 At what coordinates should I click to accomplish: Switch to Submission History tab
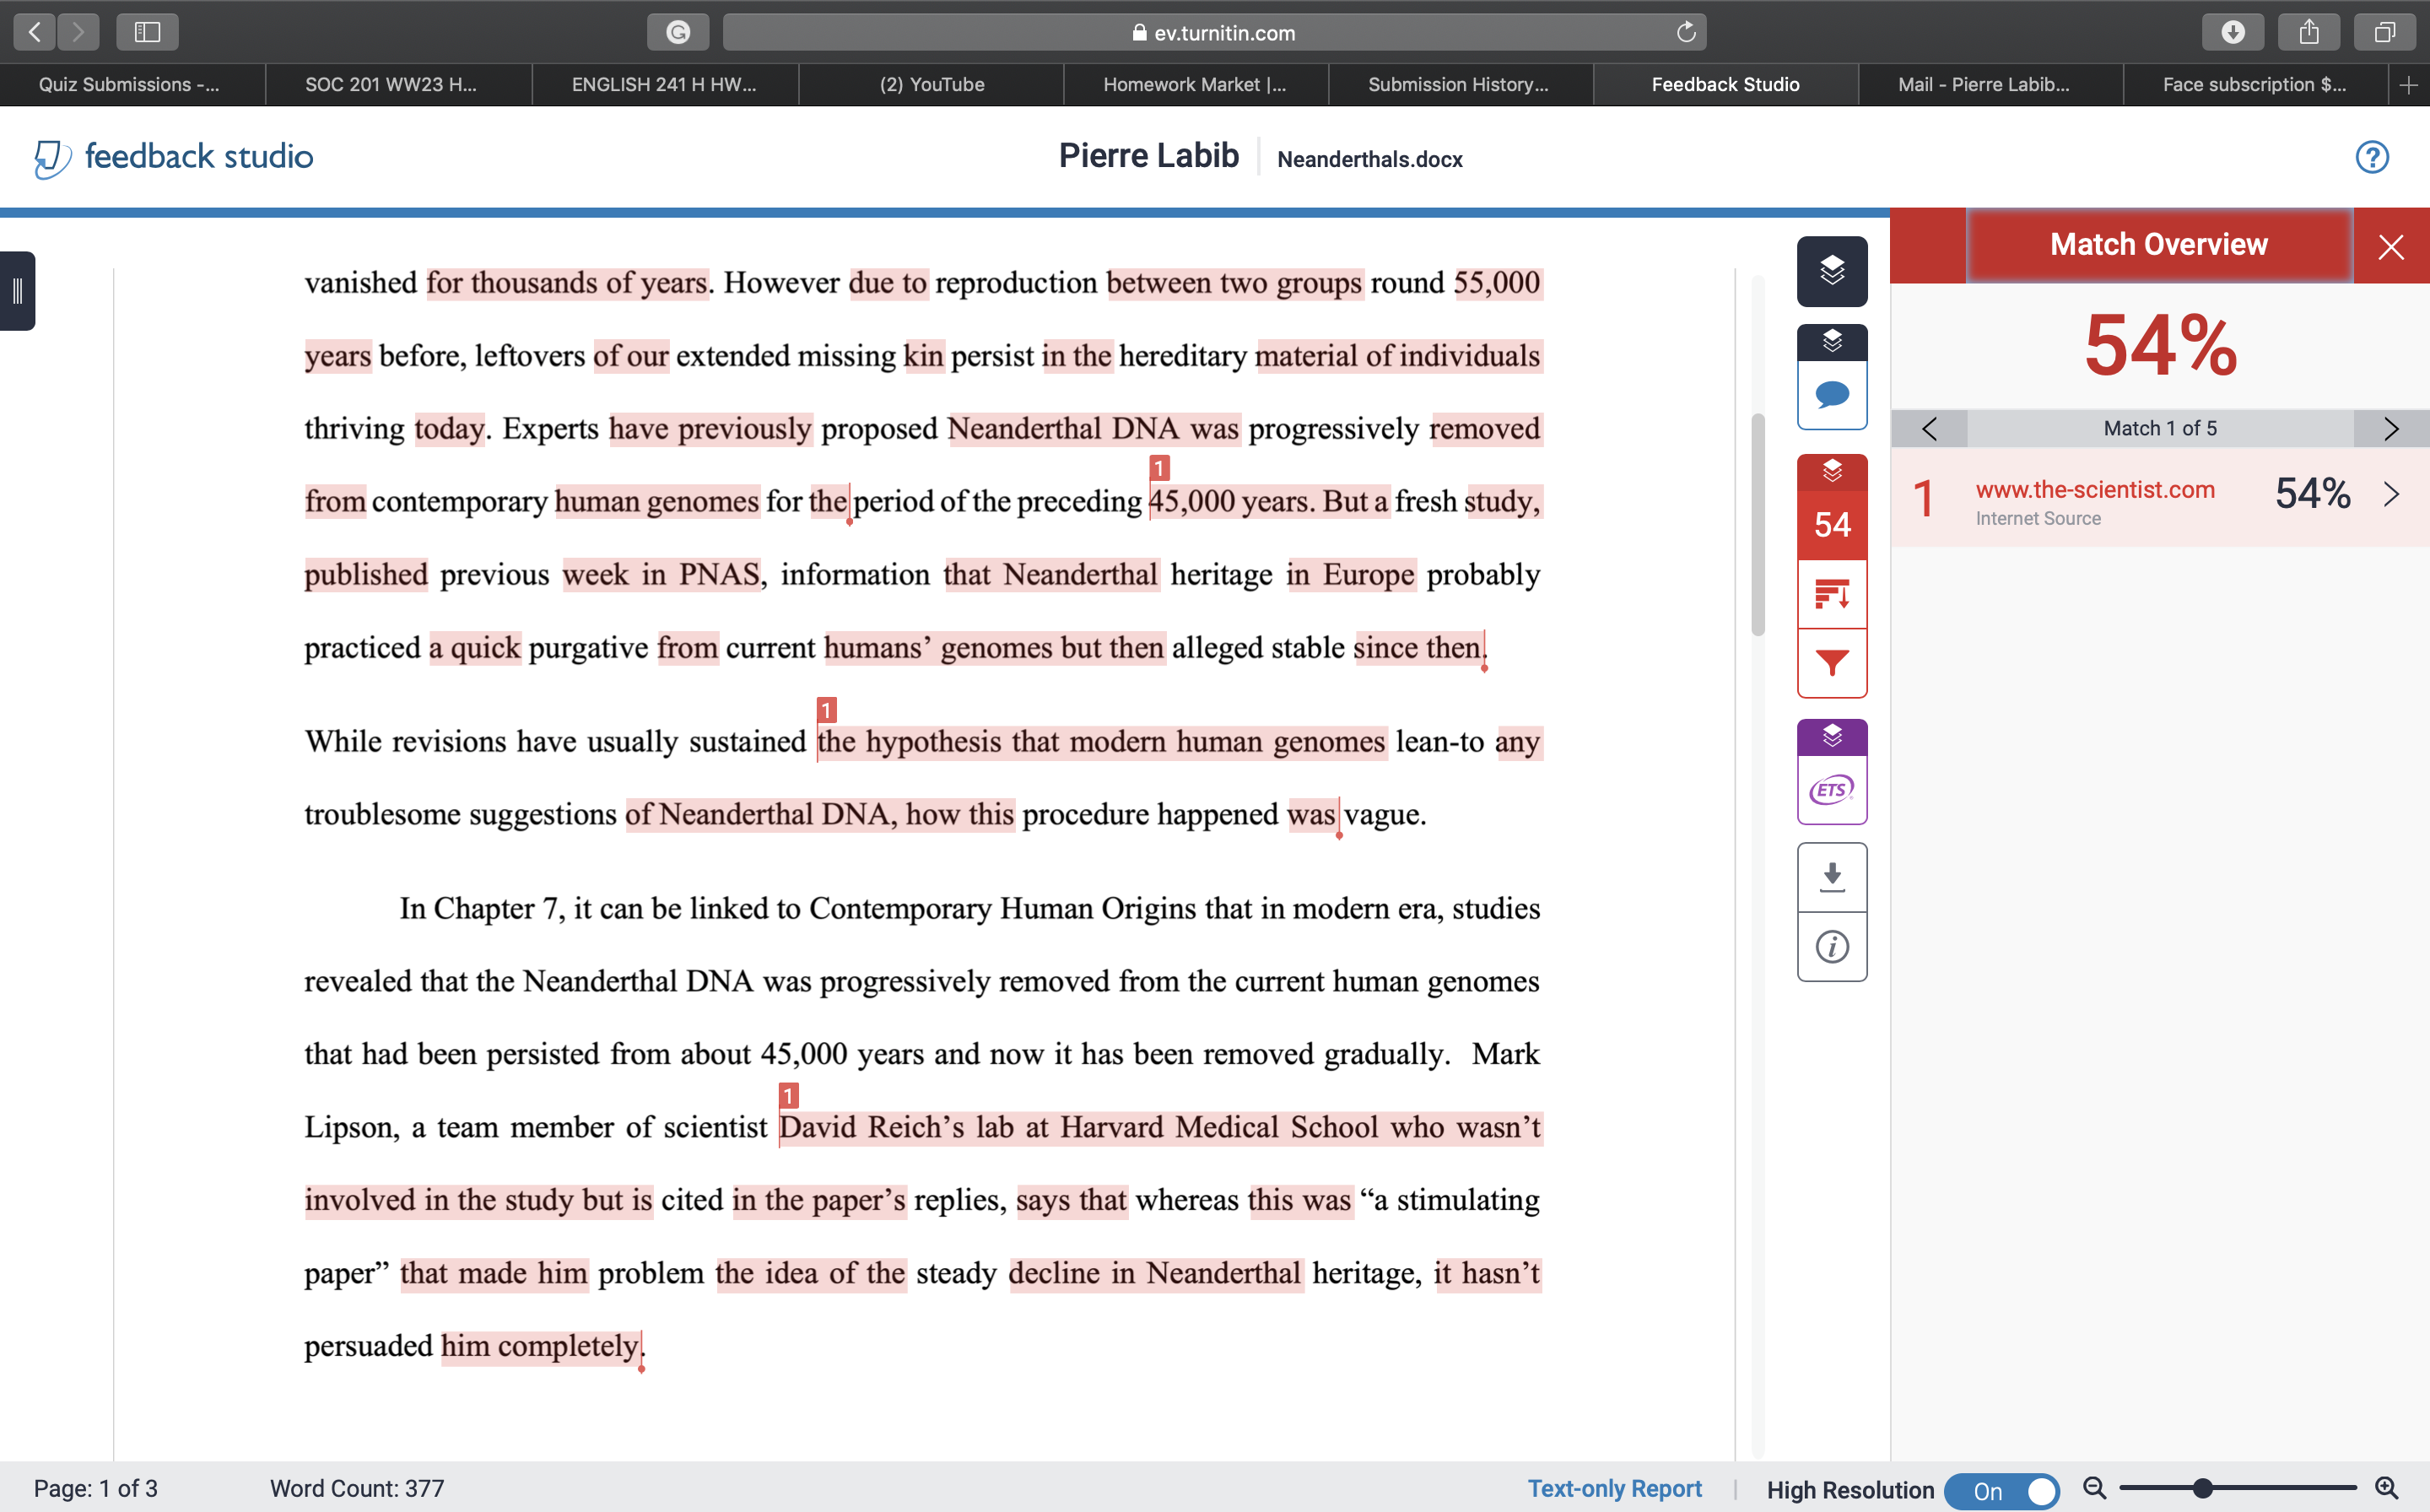pos(1460,85)
